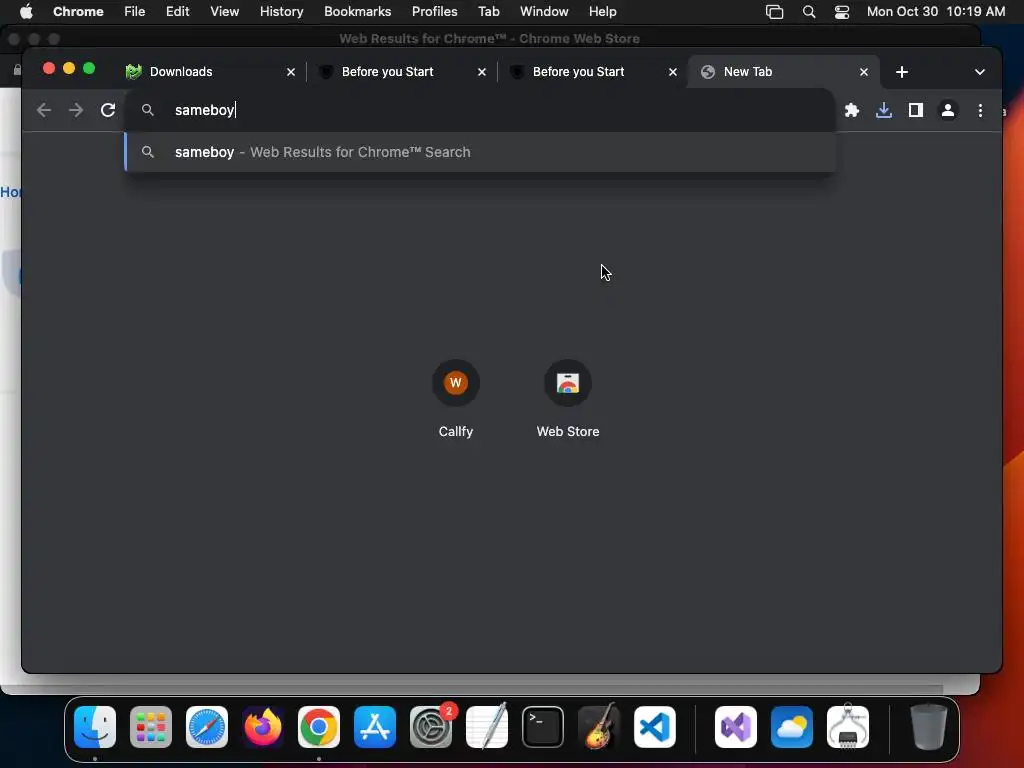1024x768 pixels.
Task: Switch to the first Before you Start tab
Action: click(402, 72)
